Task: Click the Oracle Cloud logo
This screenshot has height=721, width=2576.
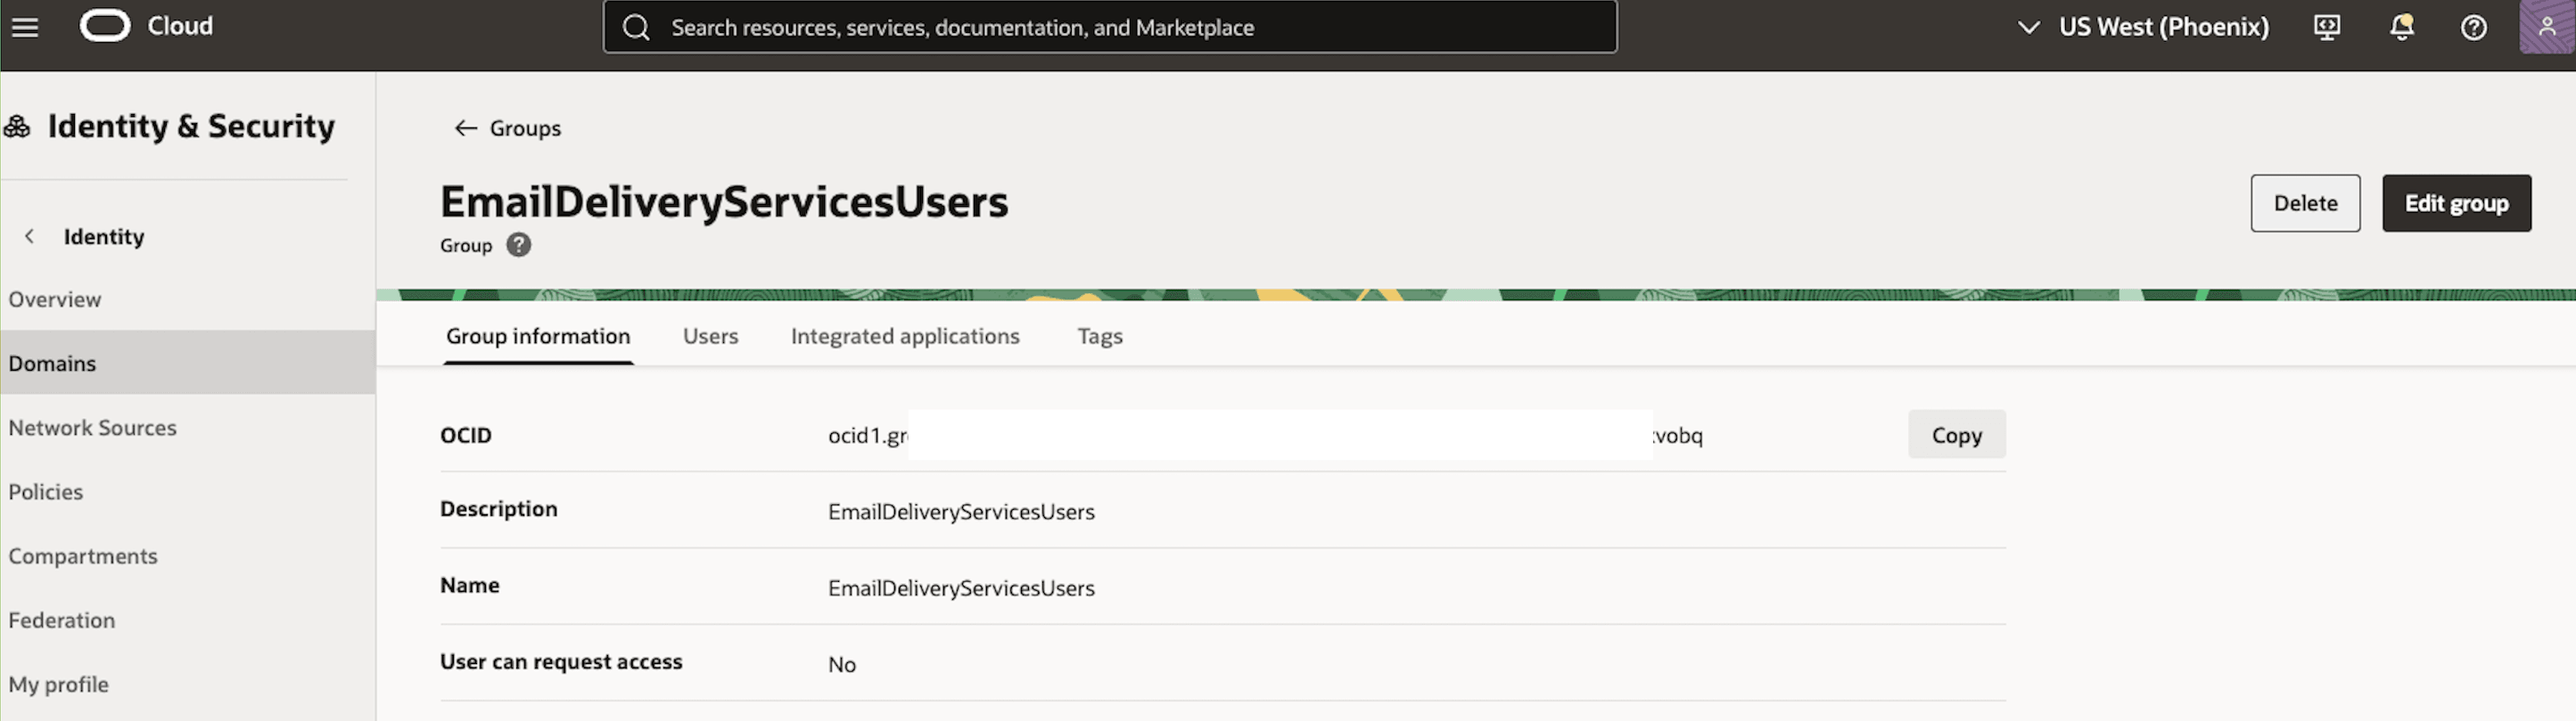Action: point(105,26)
